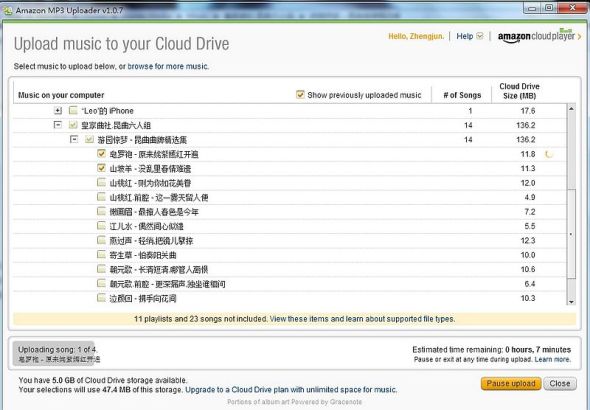Minimize the Amazon MP3 Uploader window
590x410 pixels.
[x=532, y=8]
